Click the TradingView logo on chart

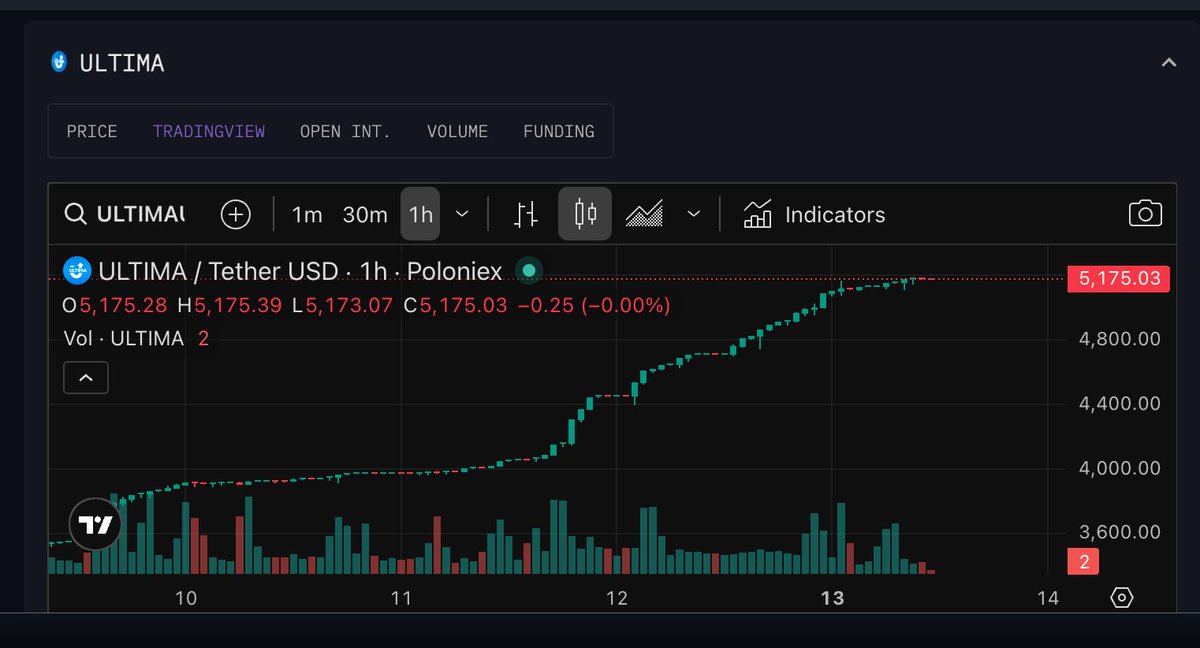(x=95, y=525)
